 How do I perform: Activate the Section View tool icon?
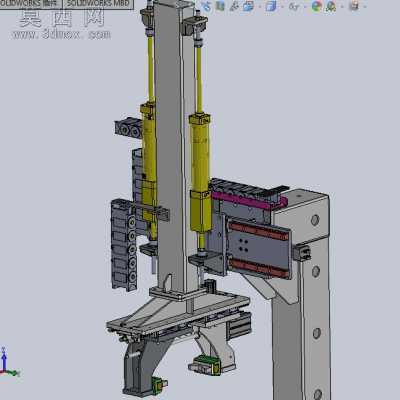point(220,6)
